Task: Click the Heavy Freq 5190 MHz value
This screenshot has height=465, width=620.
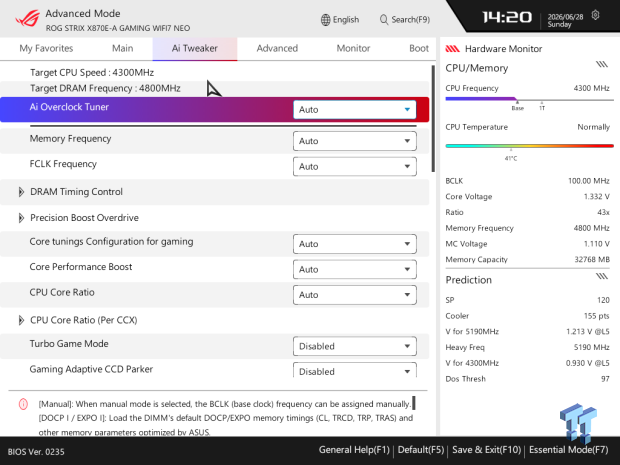Action: pyautogui.click(x=592, y=347)
